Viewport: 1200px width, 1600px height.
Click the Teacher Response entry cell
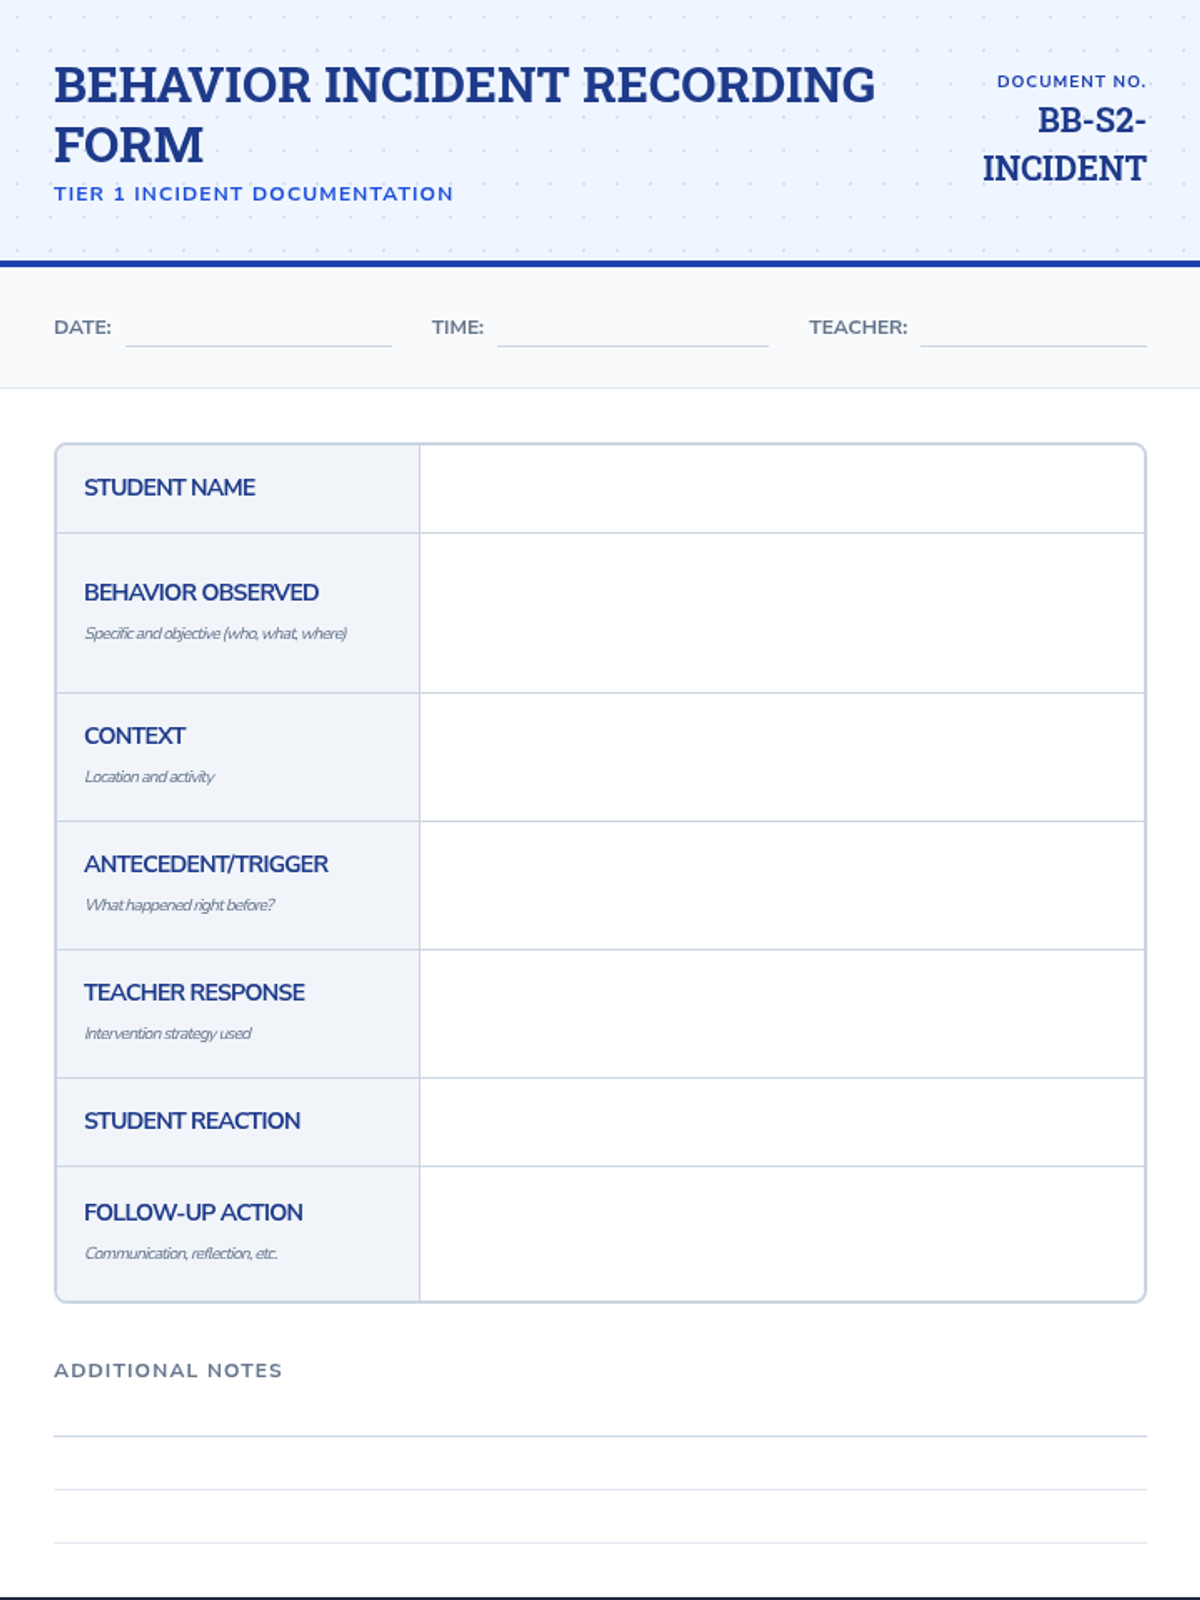coord(782,1014)
